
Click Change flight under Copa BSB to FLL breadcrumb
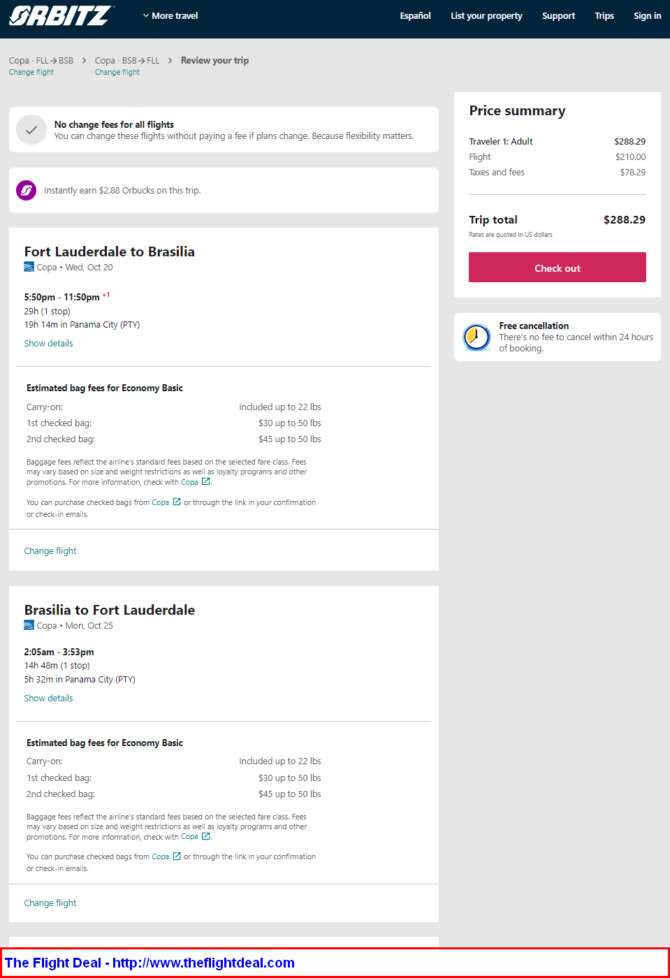click(x=117, y=72)
